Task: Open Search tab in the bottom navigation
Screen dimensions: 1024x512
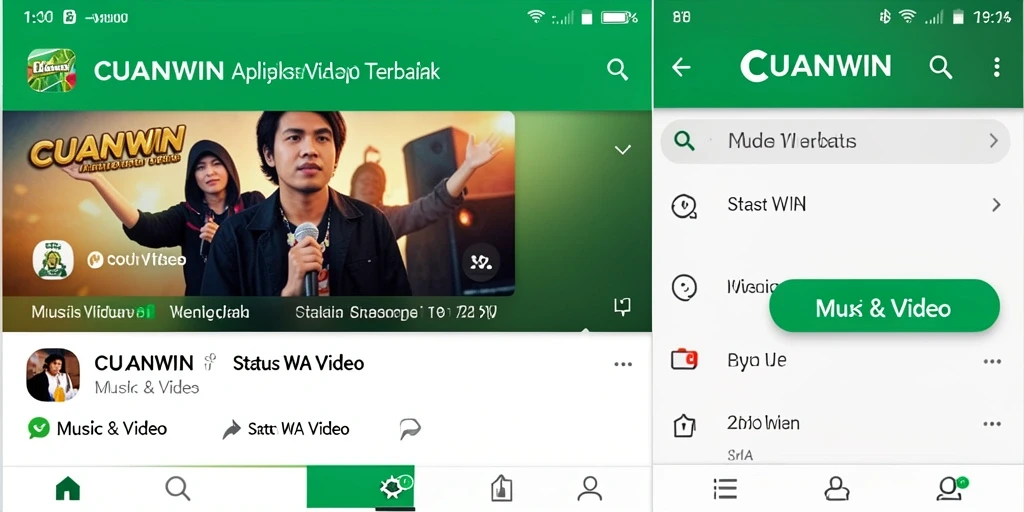Action: pyautogui.click(x=178, y=488)
